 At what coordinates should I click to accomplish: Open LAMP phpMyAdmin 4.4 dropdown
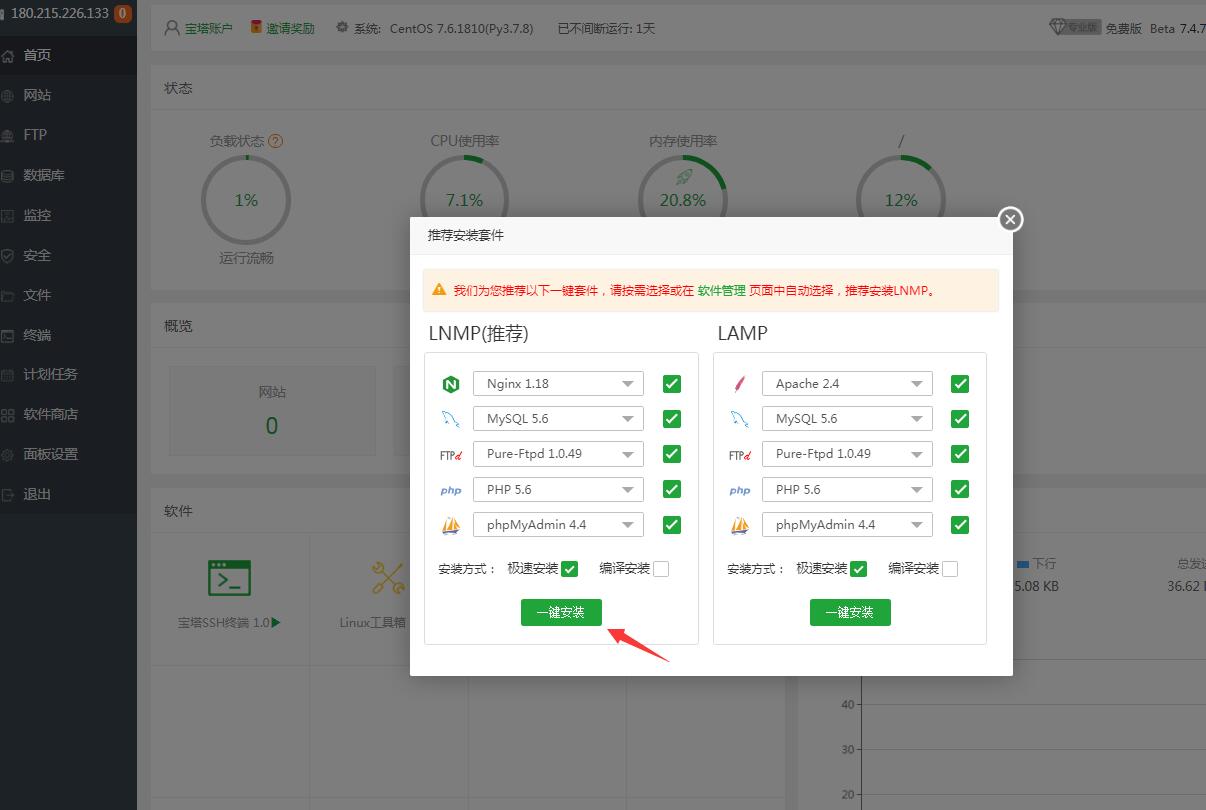847,525
